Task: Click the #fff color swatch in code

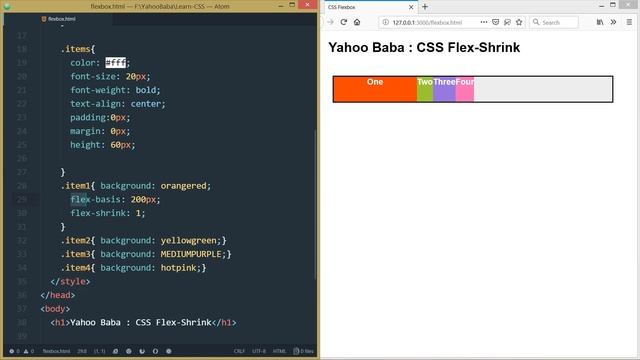Action: click(116, 62)
